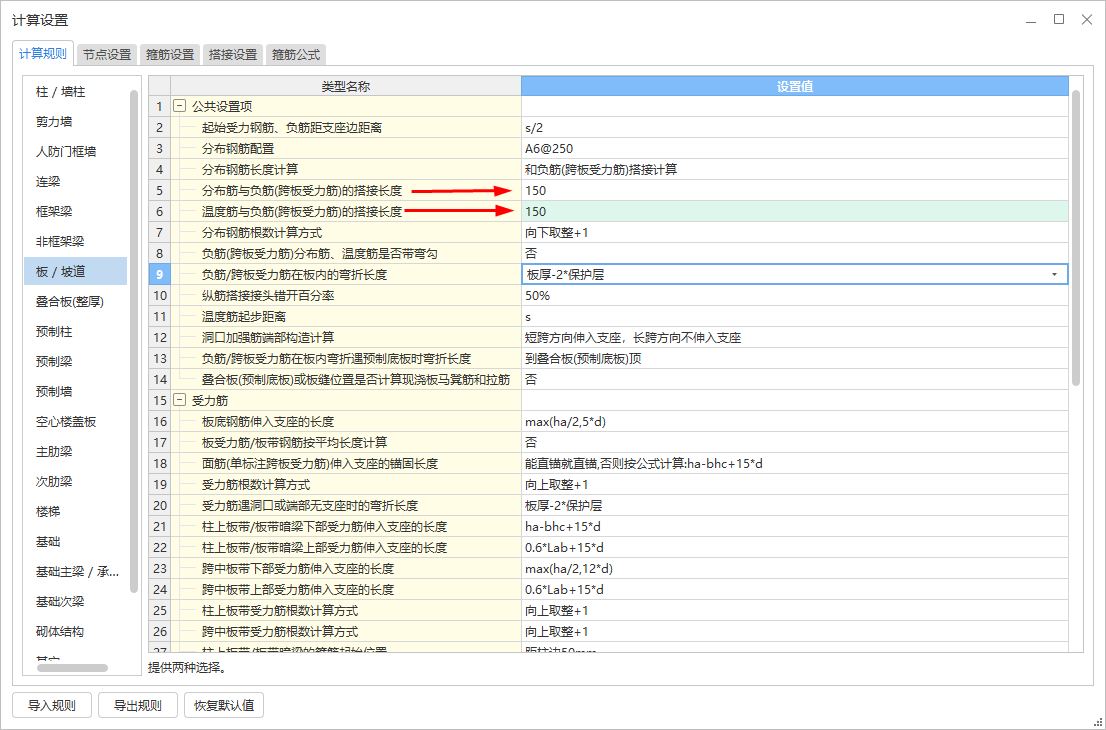Image resolution: width=1106 pixels, height=730 pixels.
Task: Choose 框架梁 from the component list
Action: (54, 212)
